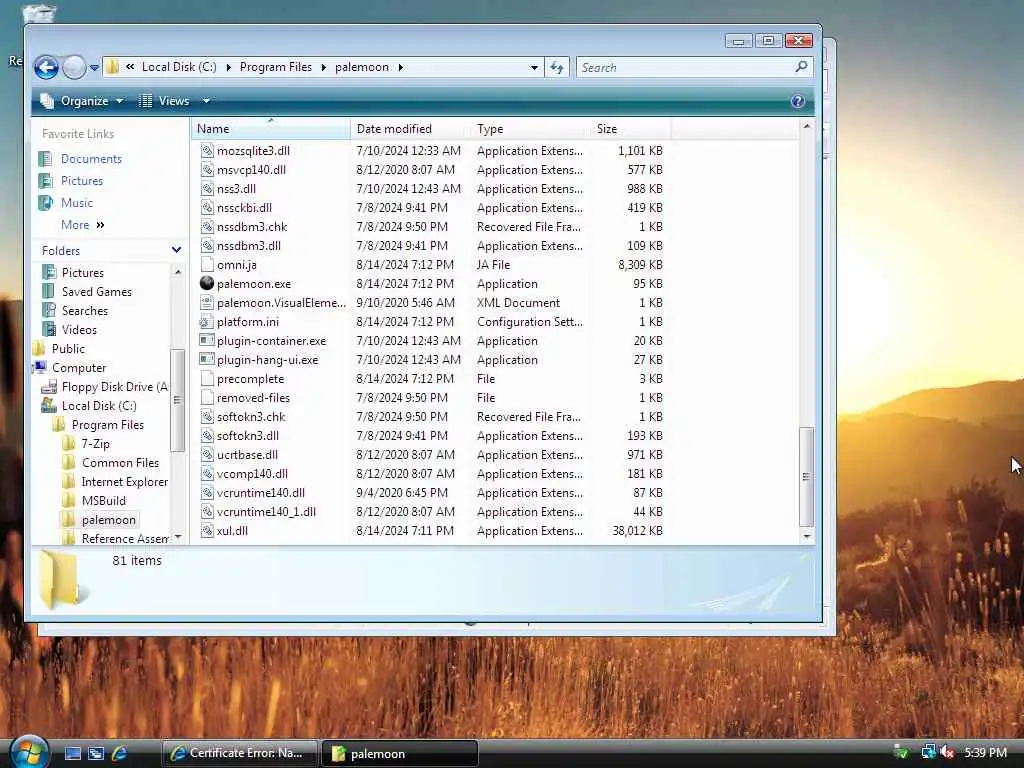The image size is (1024, 768).
Task: Click the Views button
Action: pyautogui.click(x=164, y=101)
